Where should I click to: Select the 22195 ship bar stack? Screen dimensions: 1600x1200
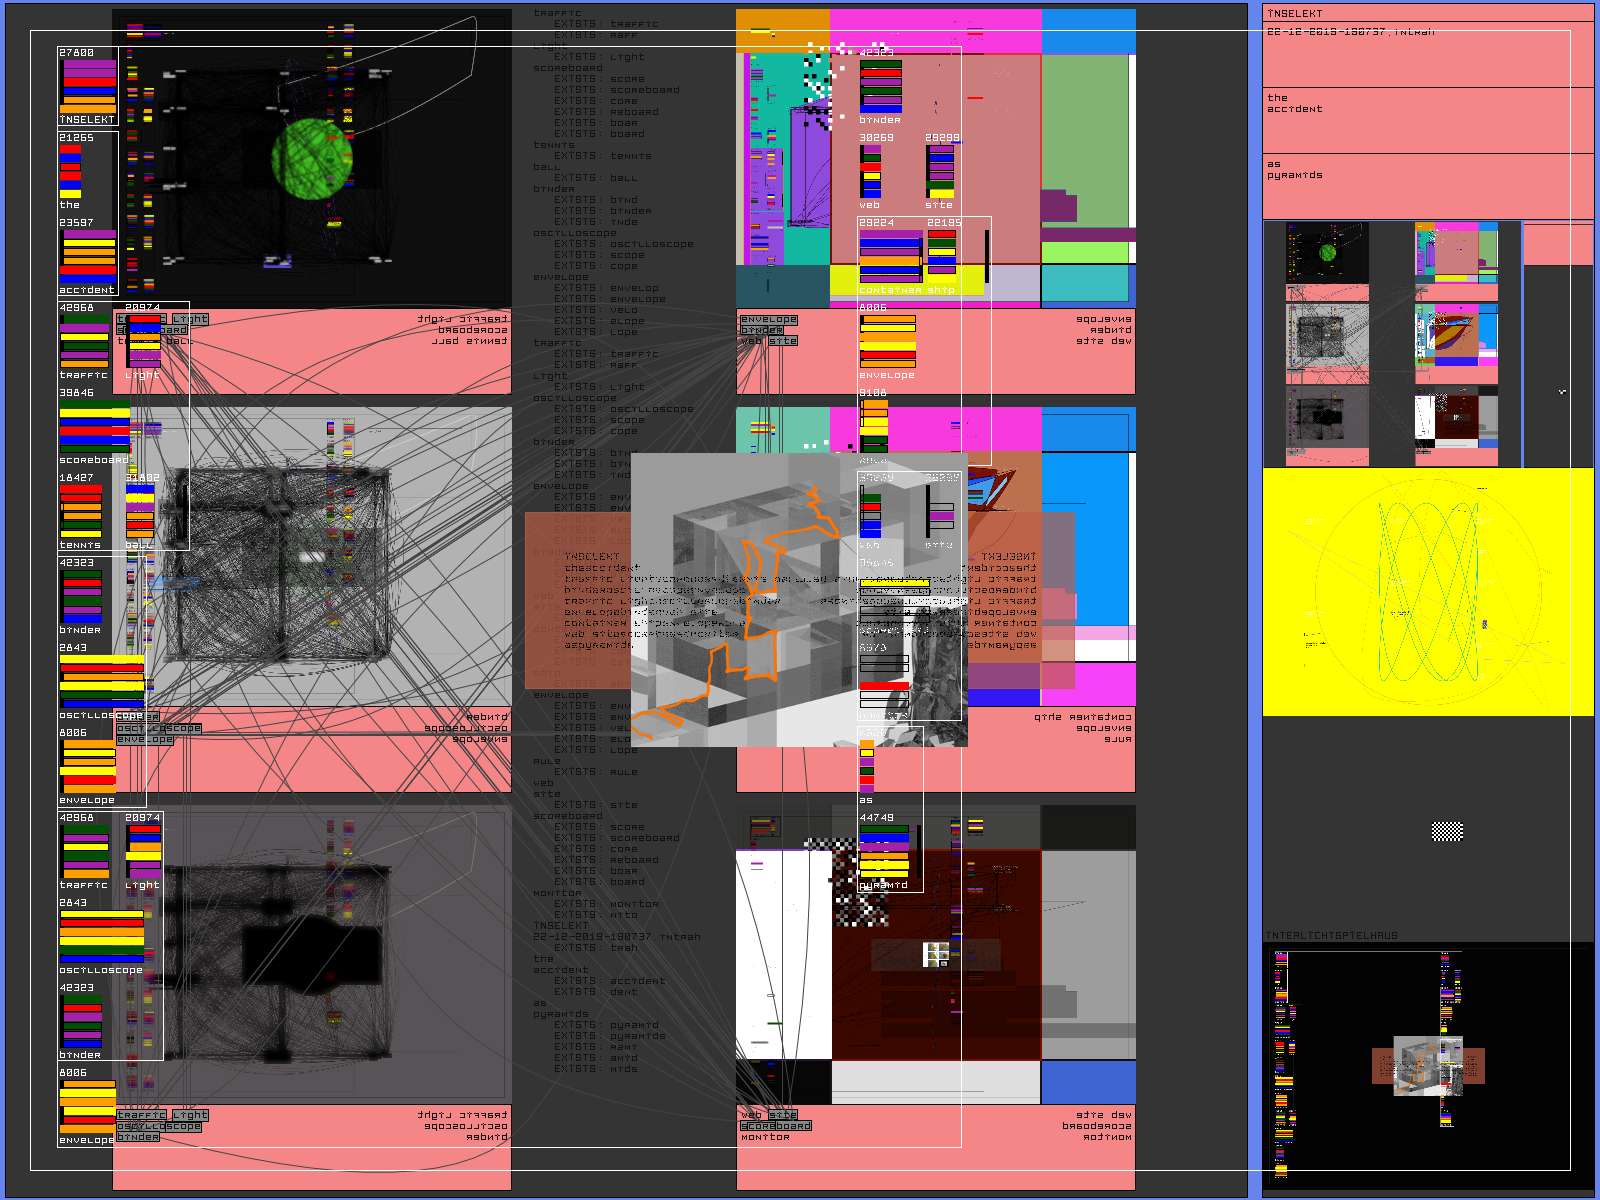pos(941,252)
